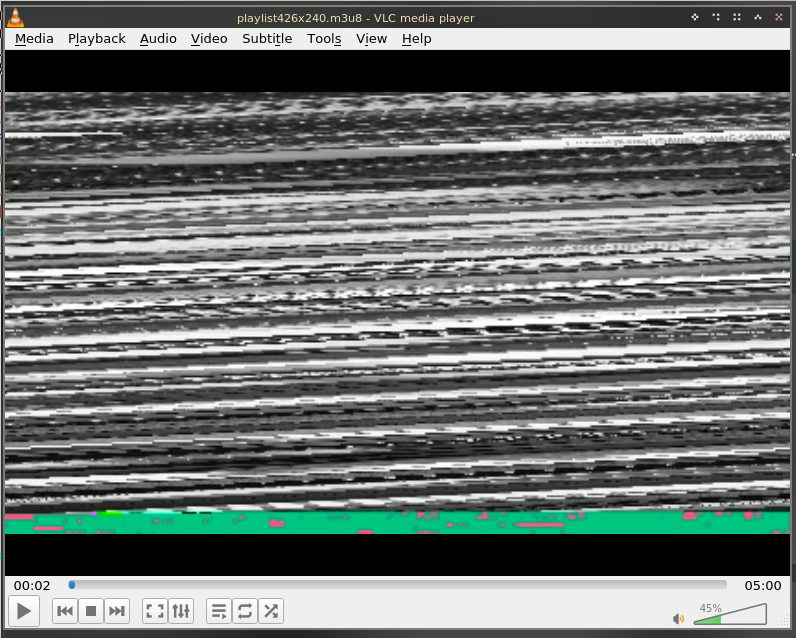
Task: Toggle fullscreen video mode
Action: [155, 611]
